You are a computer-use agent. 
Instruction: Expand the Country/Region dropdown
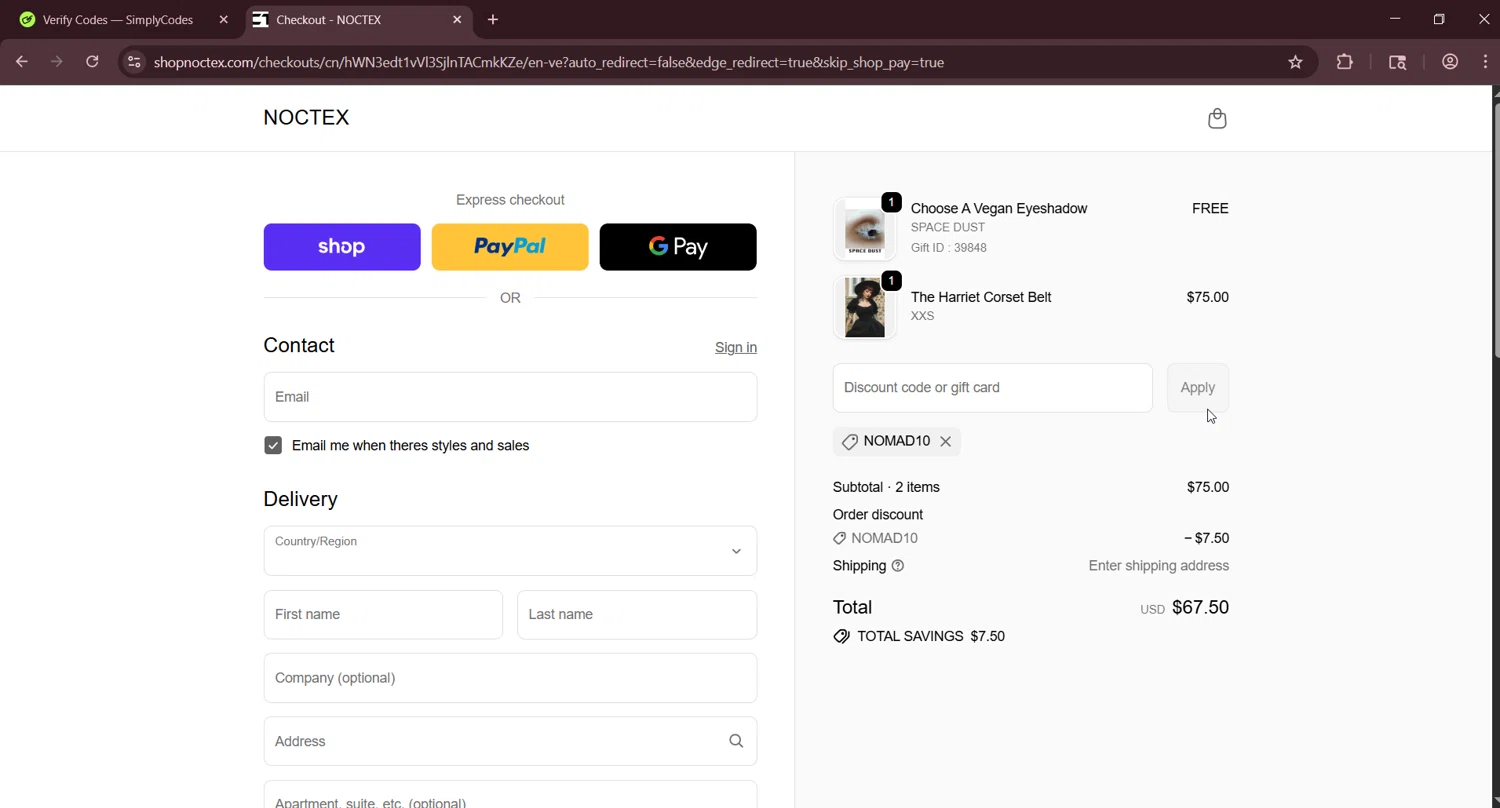tap(510, 551)
